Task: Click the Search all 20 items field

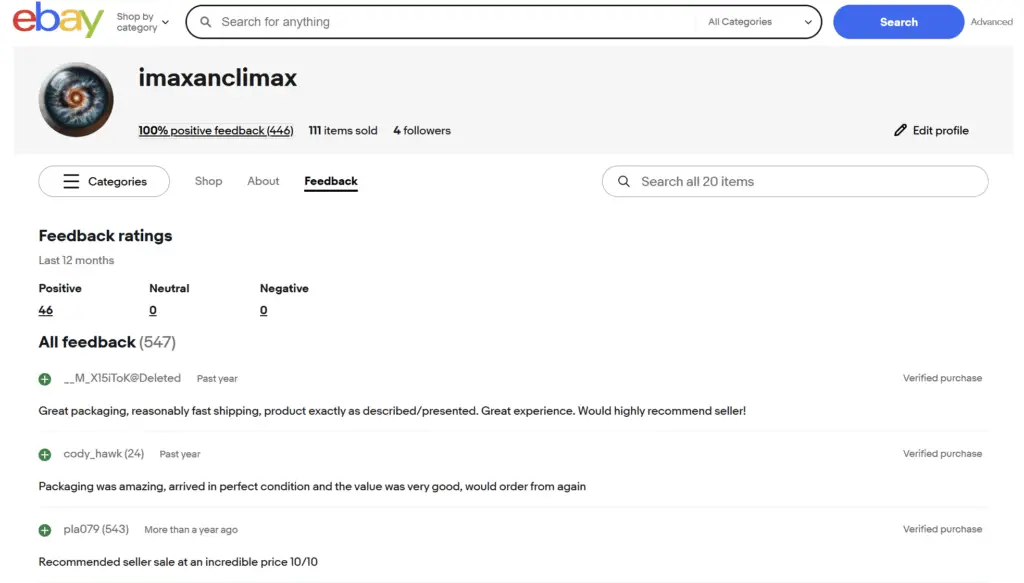Action: pos(800,182)
